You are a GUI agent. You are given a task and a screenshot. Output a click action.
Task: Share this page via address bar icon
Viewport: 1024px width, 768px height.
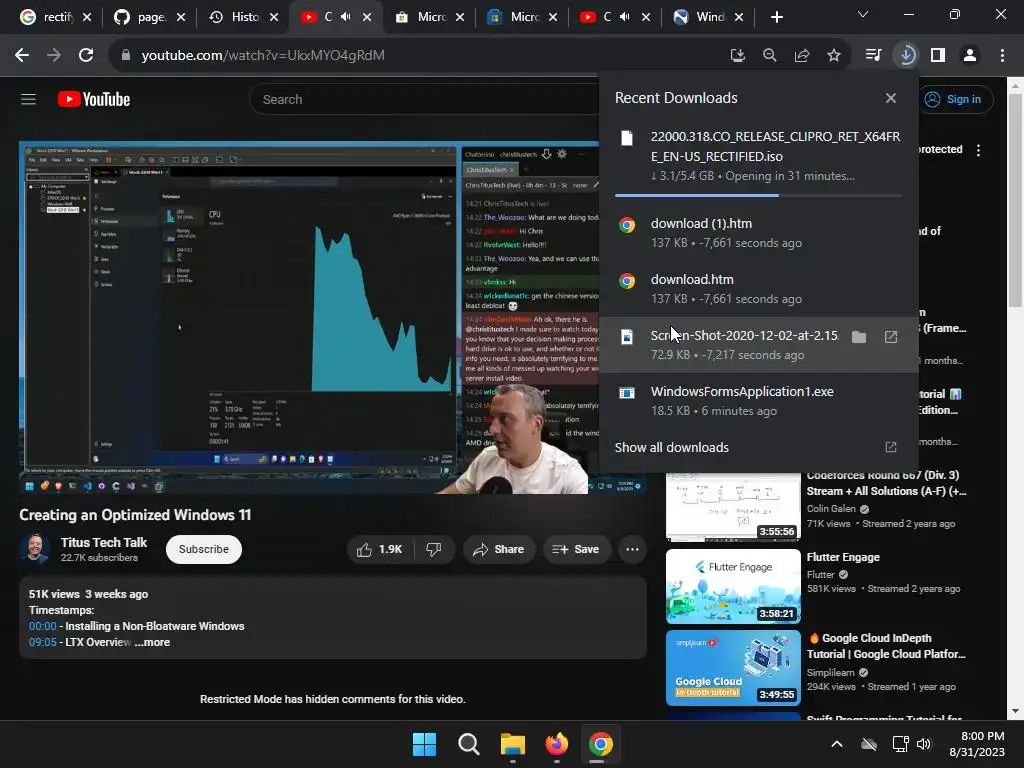click(802, 56)
